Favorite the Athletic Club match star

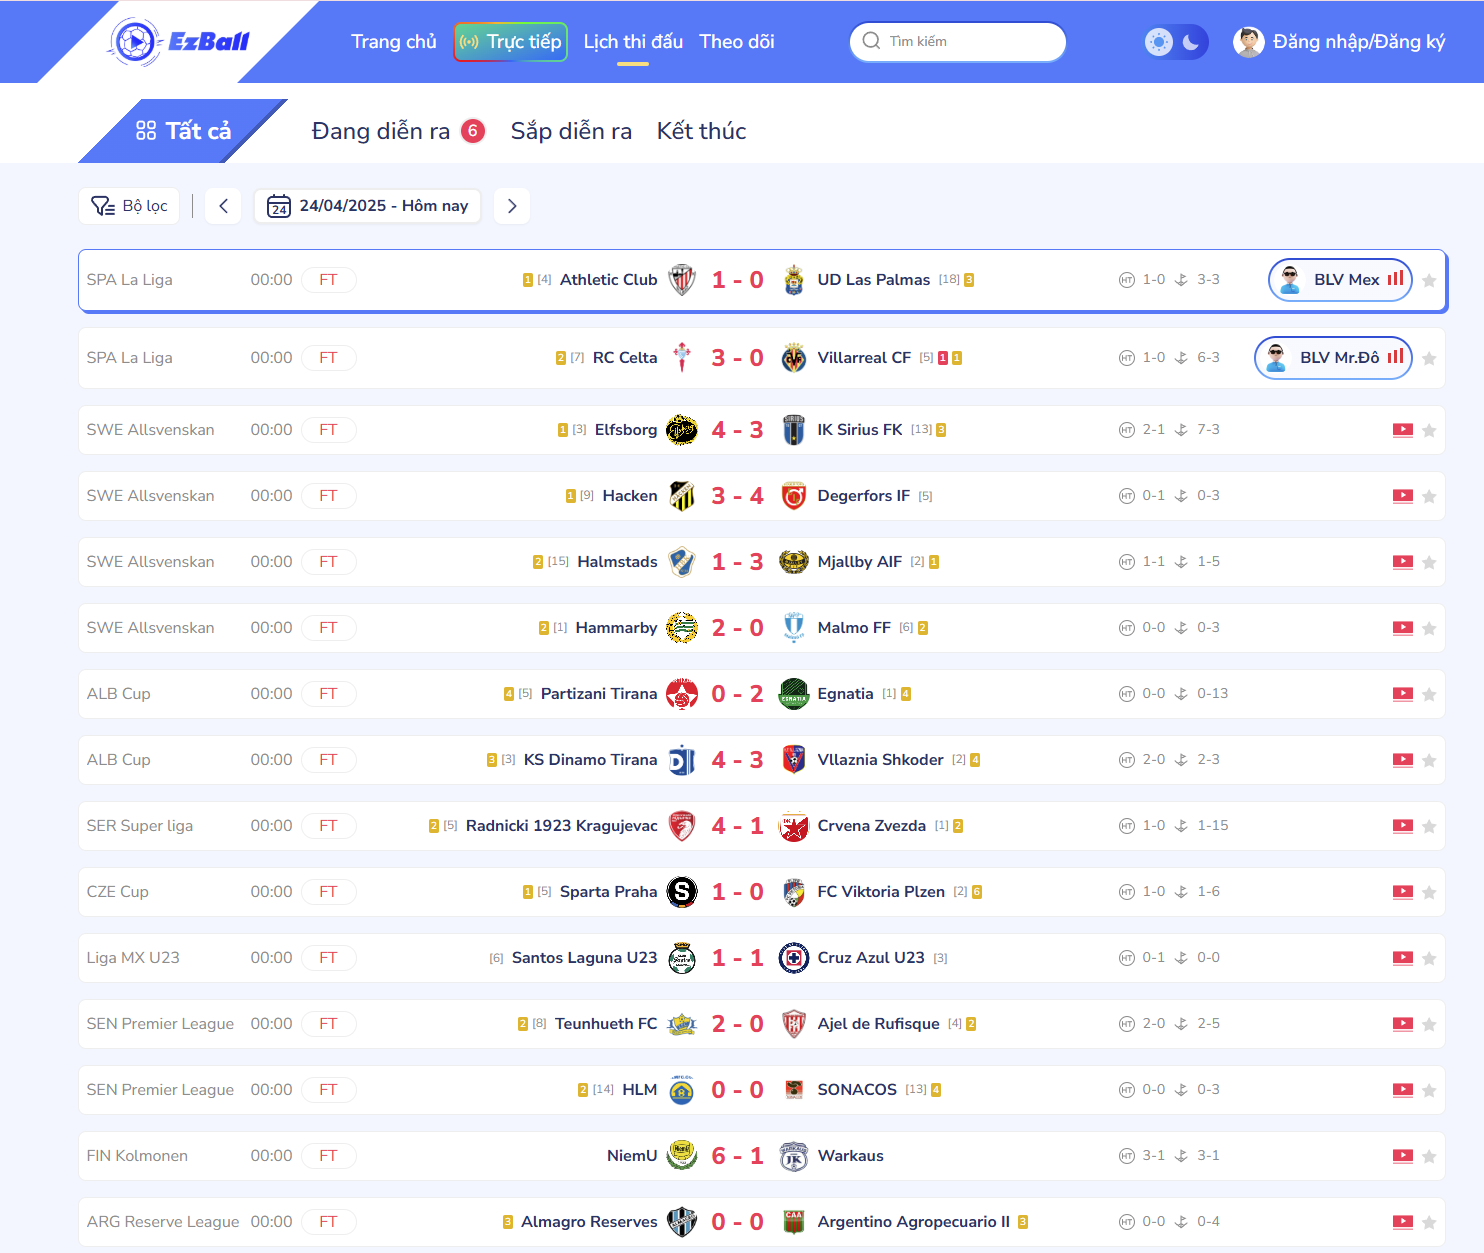point(1429,281)
